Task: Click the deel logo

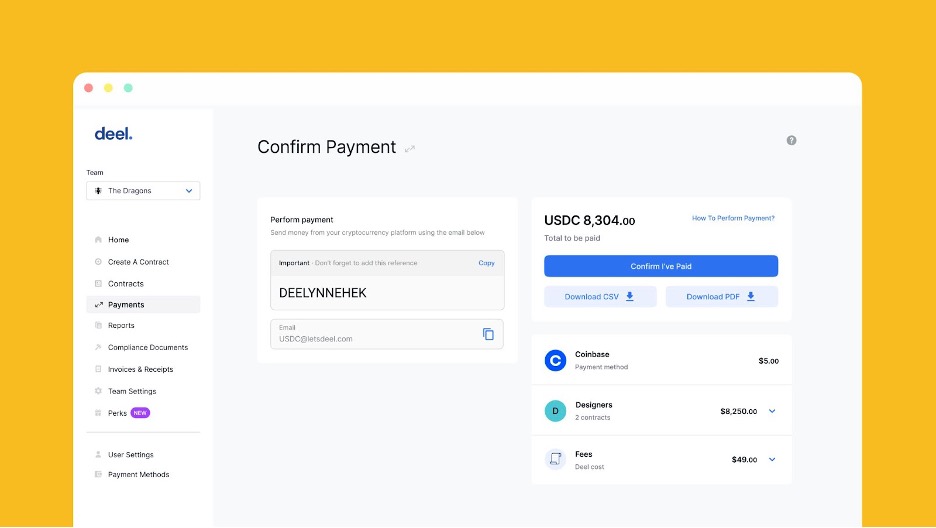Action: pos(113,134)
